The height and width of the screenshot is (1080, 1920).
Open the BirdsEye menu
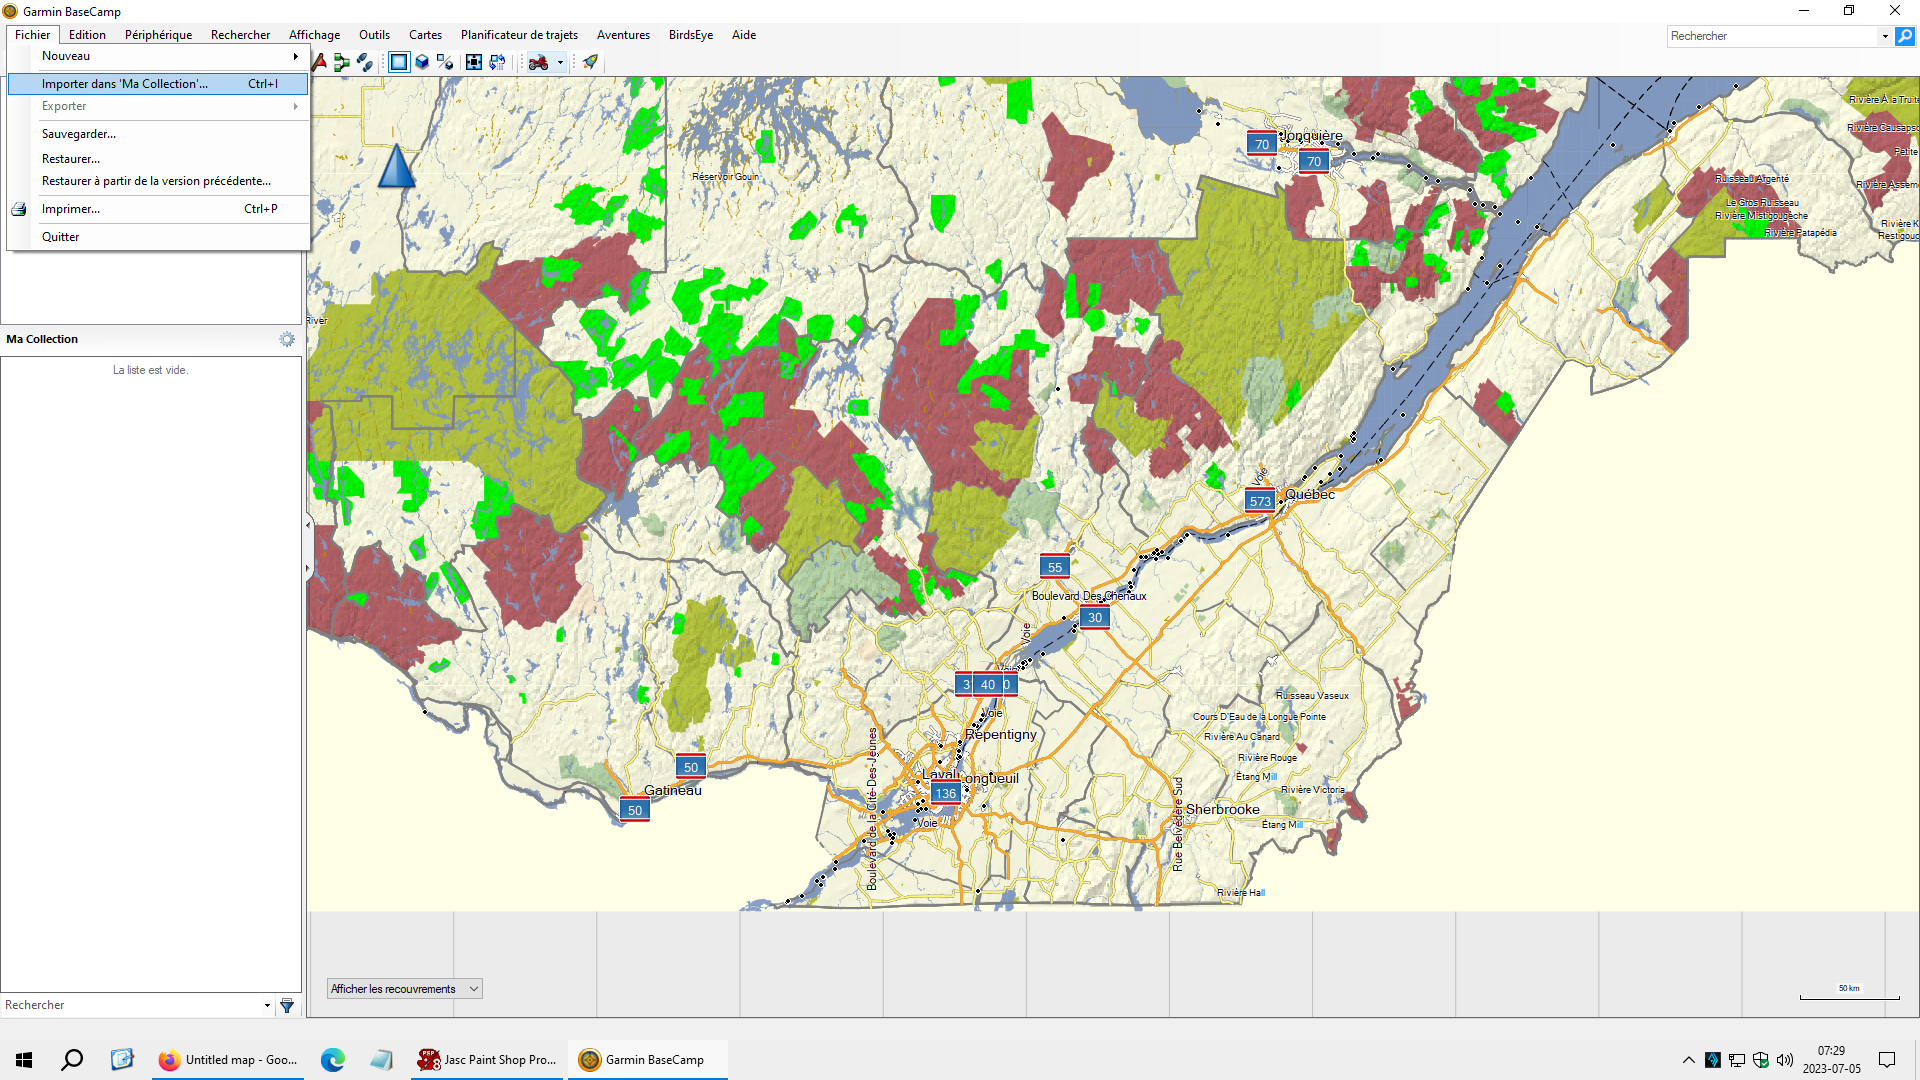[691, 35]
